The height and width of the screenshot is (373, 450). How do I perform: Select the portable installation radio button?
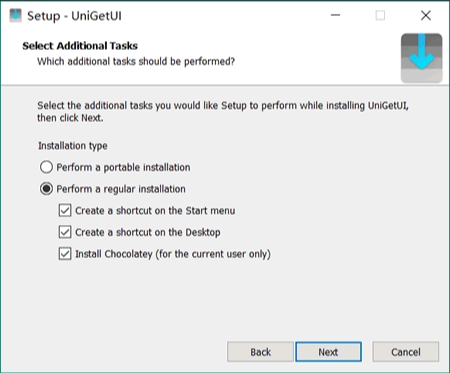pyautogui.click(x=46, y=167)
